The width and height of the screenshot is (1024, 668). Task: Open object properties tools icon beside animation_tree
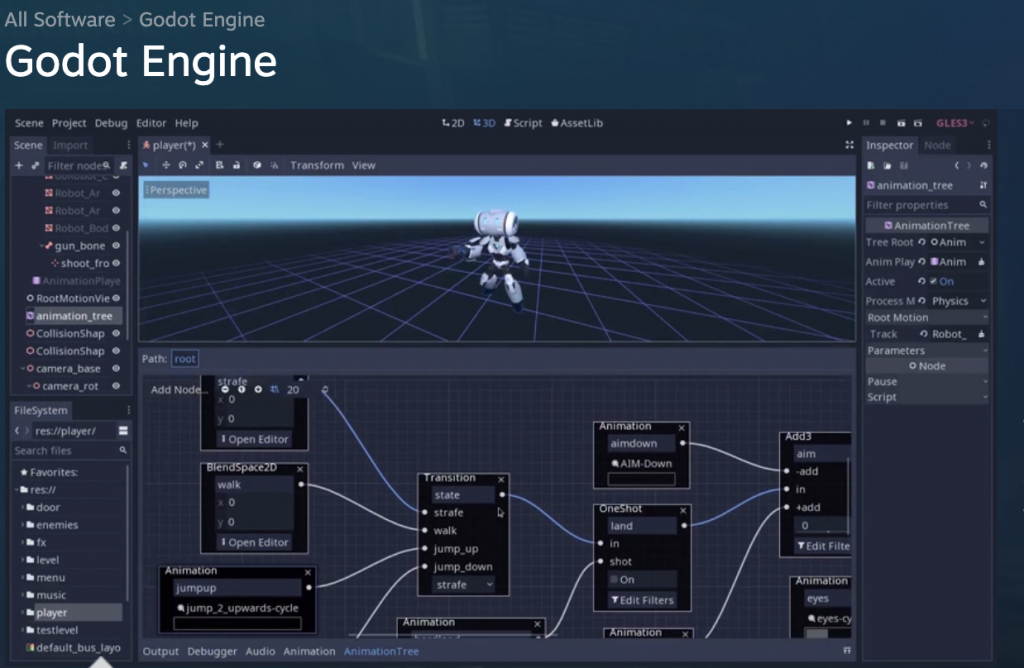click(x=983, y=185)
